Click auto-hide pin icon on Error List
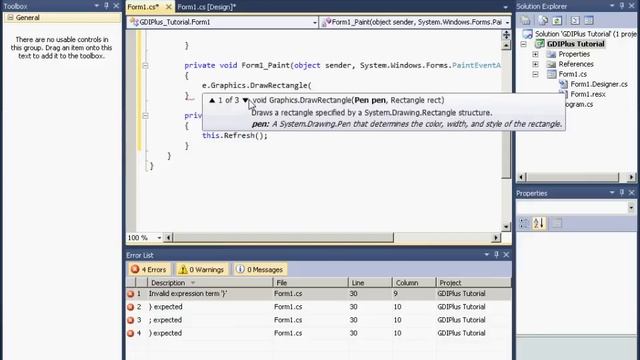The height and width of the screenshot is (360, 640). 496,254
